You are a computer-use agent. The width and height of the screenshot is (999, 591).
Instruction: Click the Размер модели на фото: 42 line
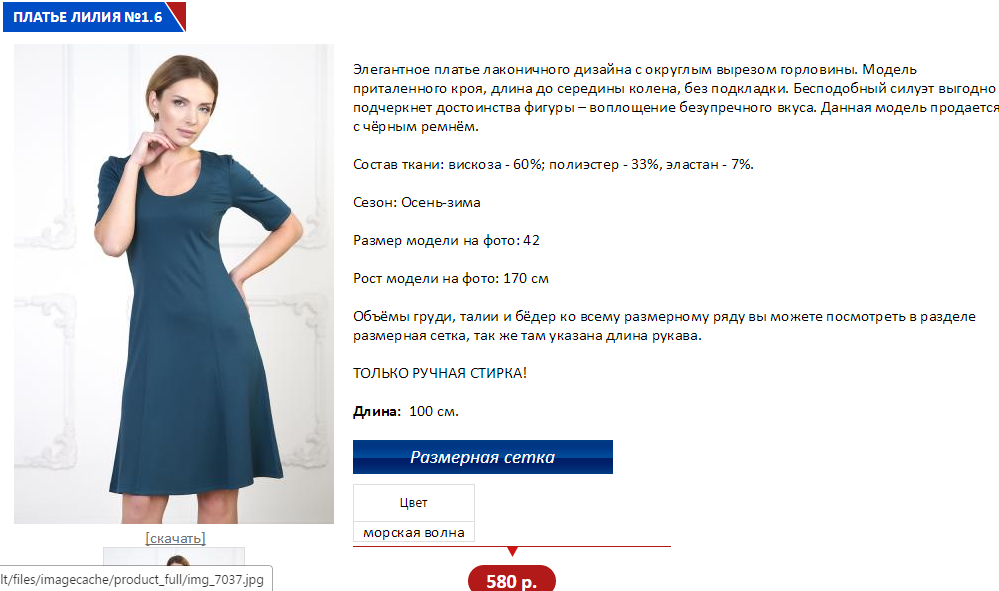446,241
